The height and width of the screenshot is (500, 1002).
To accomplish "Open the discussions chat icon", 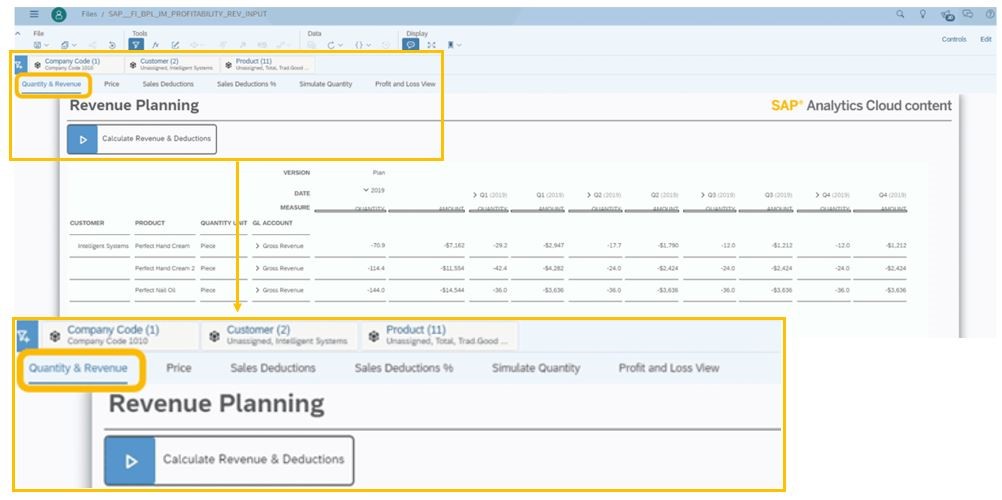I will coord(968,14).
